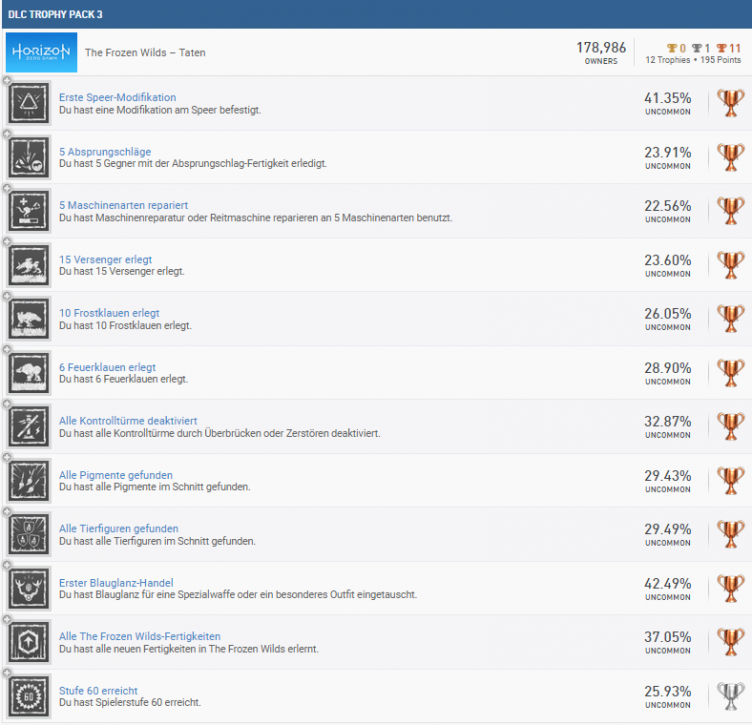
Task: Click the Horizon Zero Dawn game logo
Action: tap(41, 52)
